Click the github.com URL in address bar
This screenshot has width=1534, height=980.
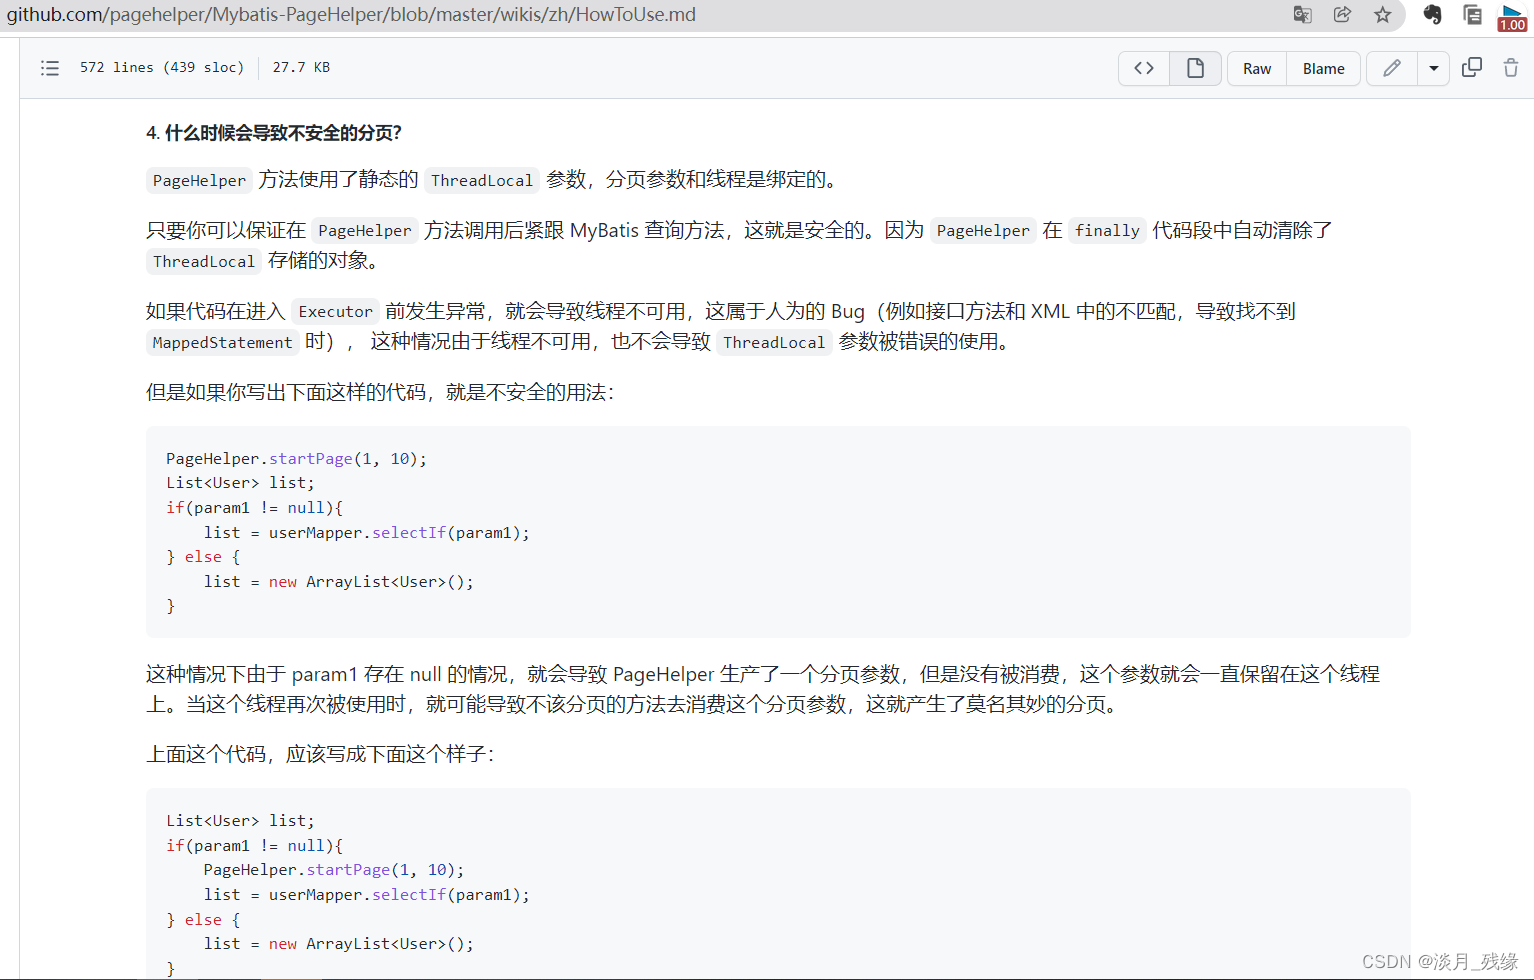pyautogui.click(x=351, y=15)
